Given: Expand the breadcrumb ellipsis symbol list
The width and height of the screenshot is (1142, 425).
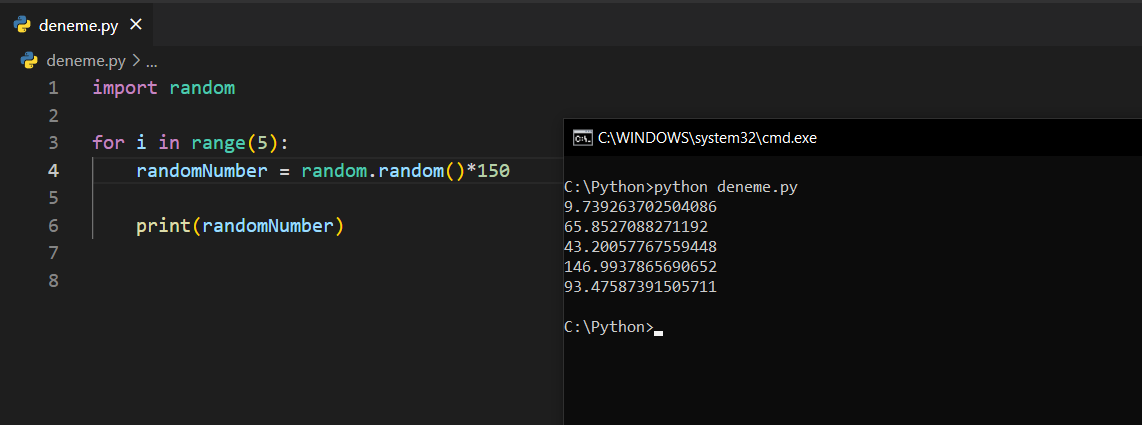Looking at the screenshot, I should coord(152,60).
